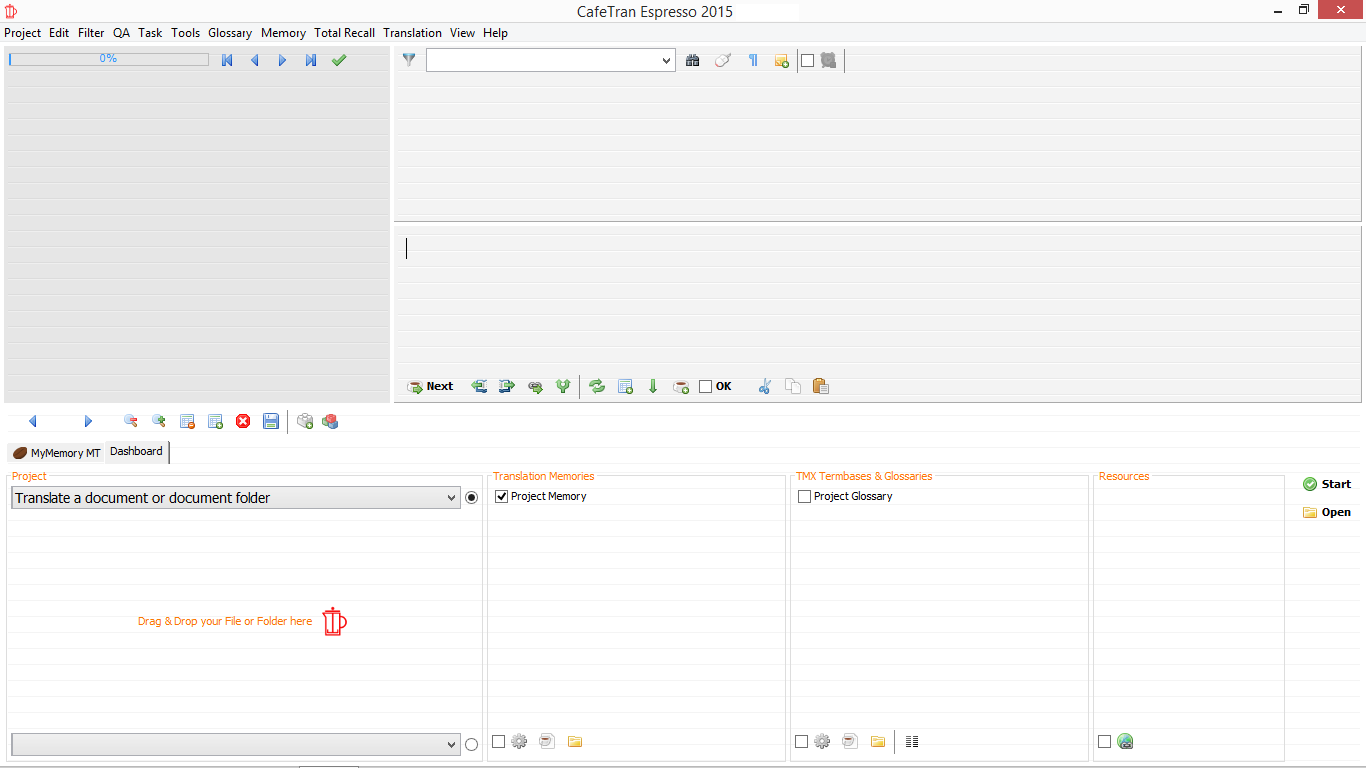The width and height of the screenshot is (1366, 768).
Task: Click the green checkmark in navigation bar
Action: point(339,61)
